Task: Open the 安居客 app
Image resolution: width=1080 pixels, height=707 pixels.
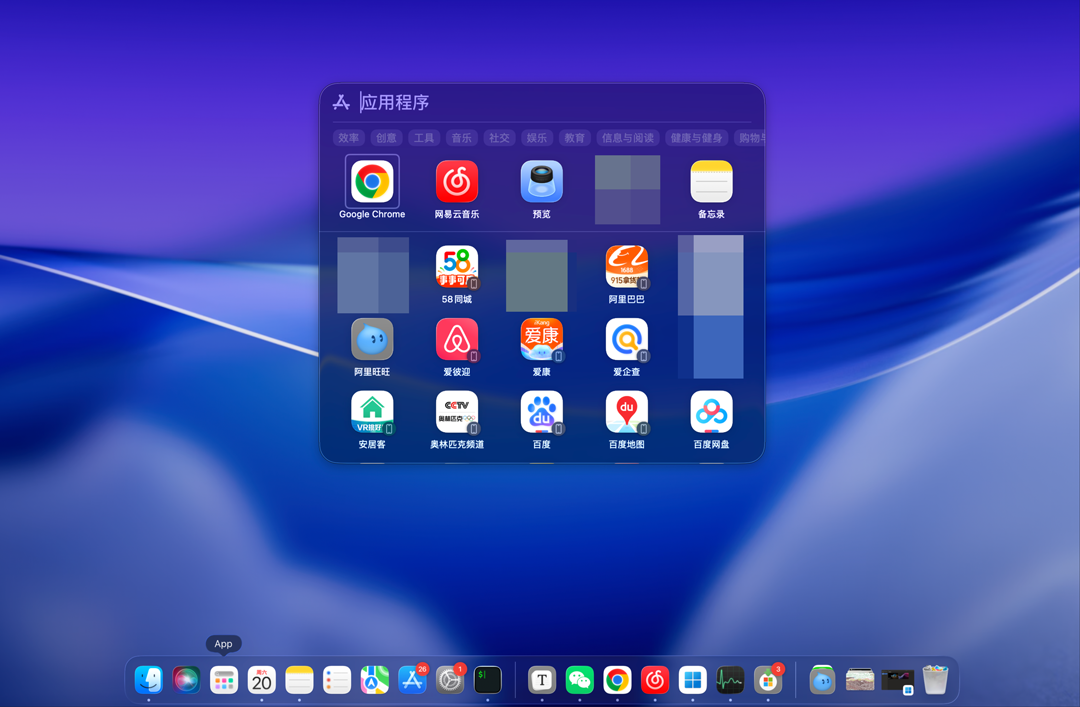Action: pos(372,412)
